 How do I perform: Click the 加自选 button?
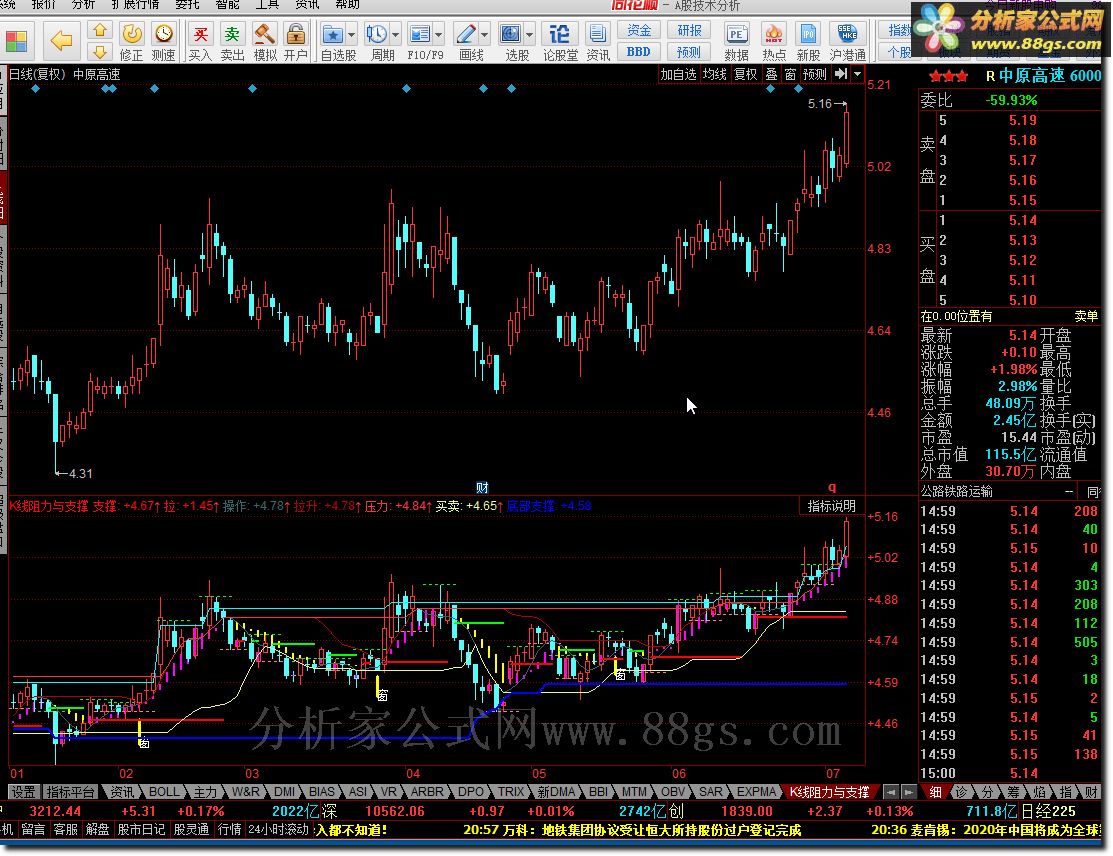click(x=679, y=74)
